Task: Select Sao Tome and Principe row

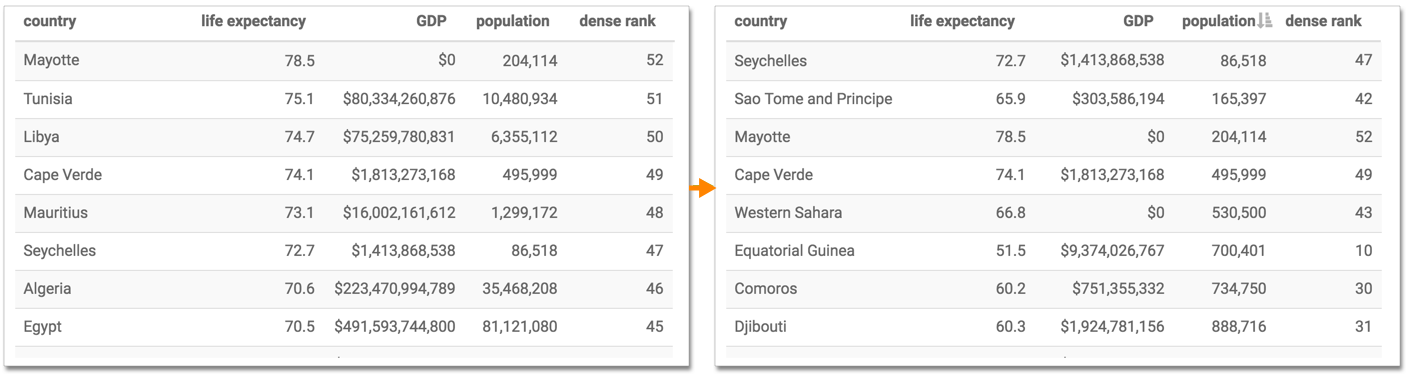Action: 1054,99
